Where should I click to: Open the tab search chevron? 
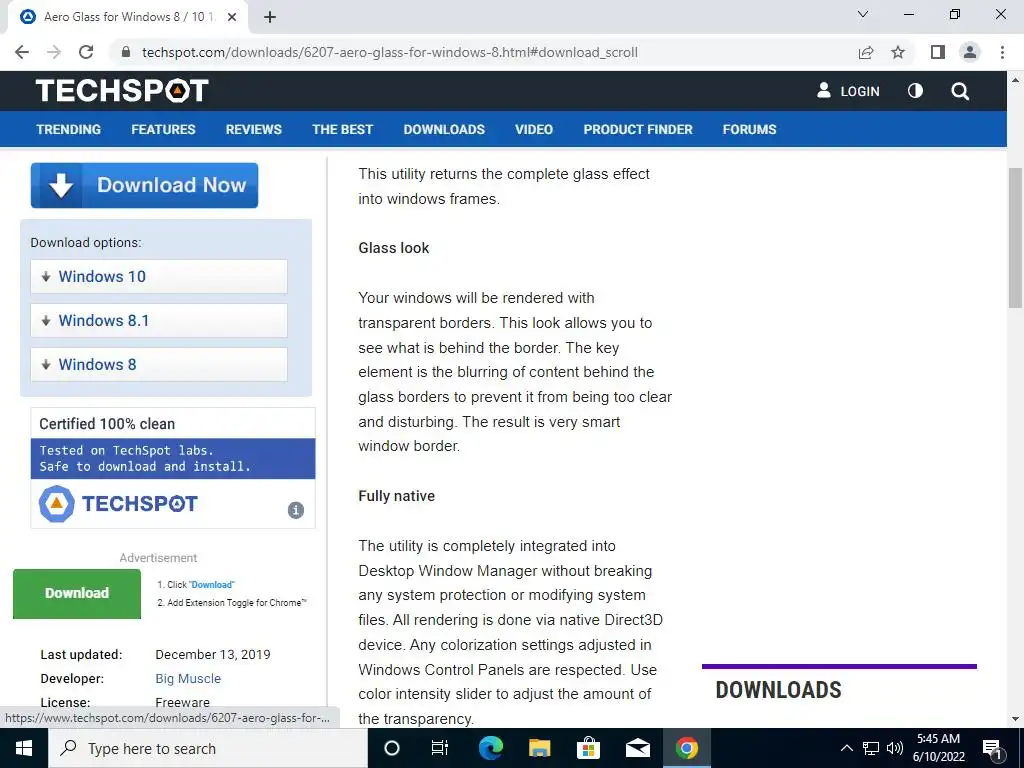click(x=863, y=14)
